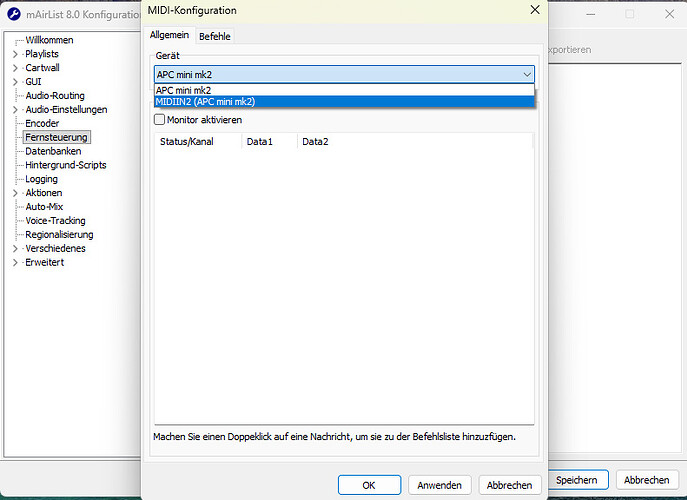687x500 pixels.
Task: Select Encoder in the settings tree
Action: [x=42, y=123]
